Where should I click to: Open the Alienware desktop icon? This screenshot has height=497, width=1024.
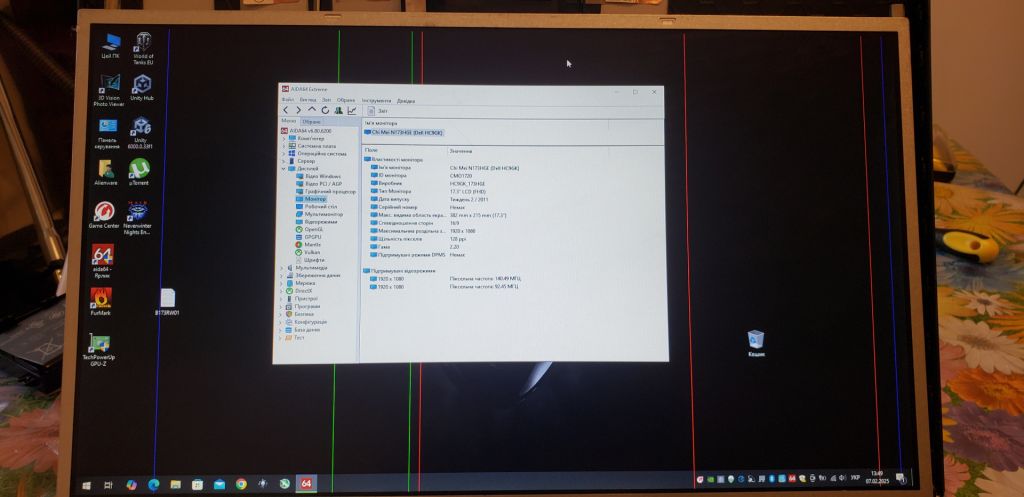pyautogui.click(x=106, y=173)
